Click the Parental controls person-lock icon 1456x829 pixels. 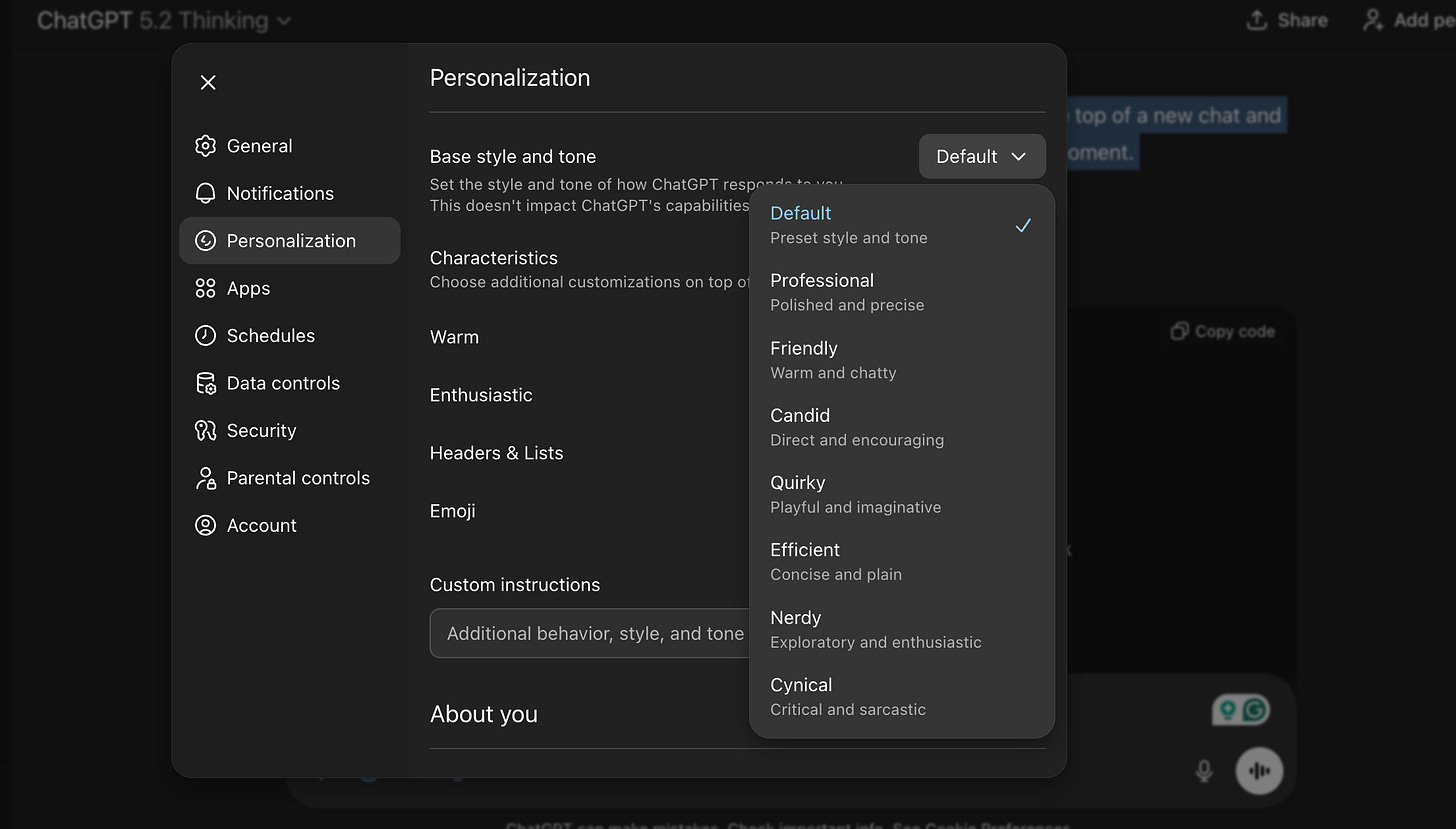point(205,478)
